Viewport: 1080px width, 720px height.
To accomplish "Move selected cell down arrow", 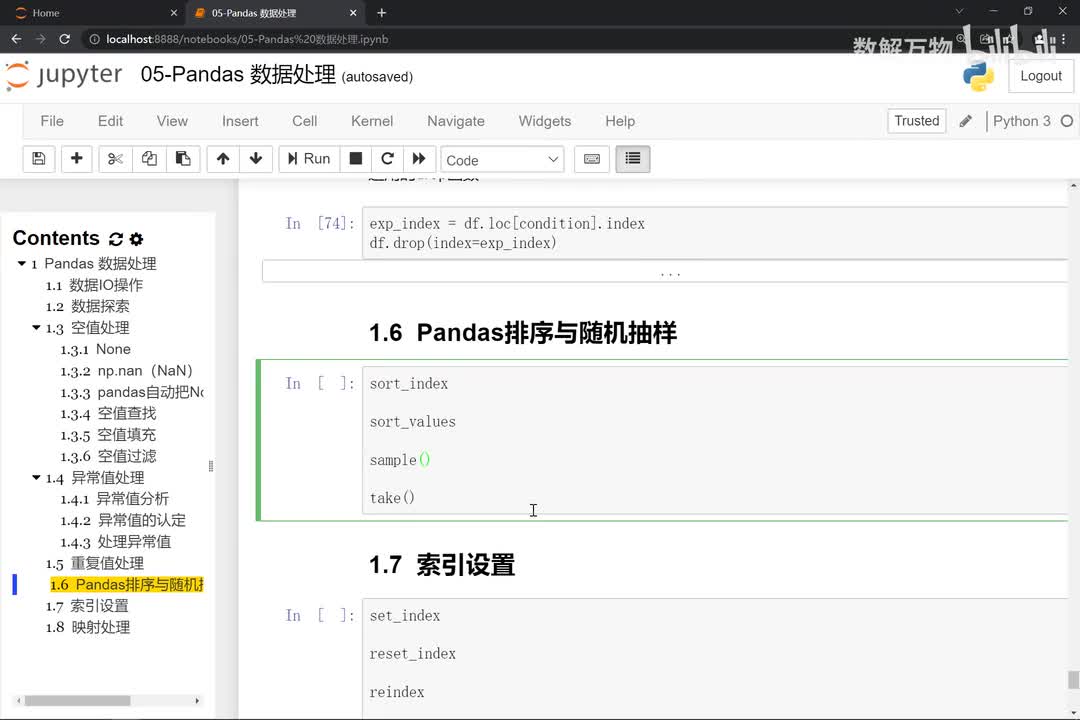I will point(256,159).
